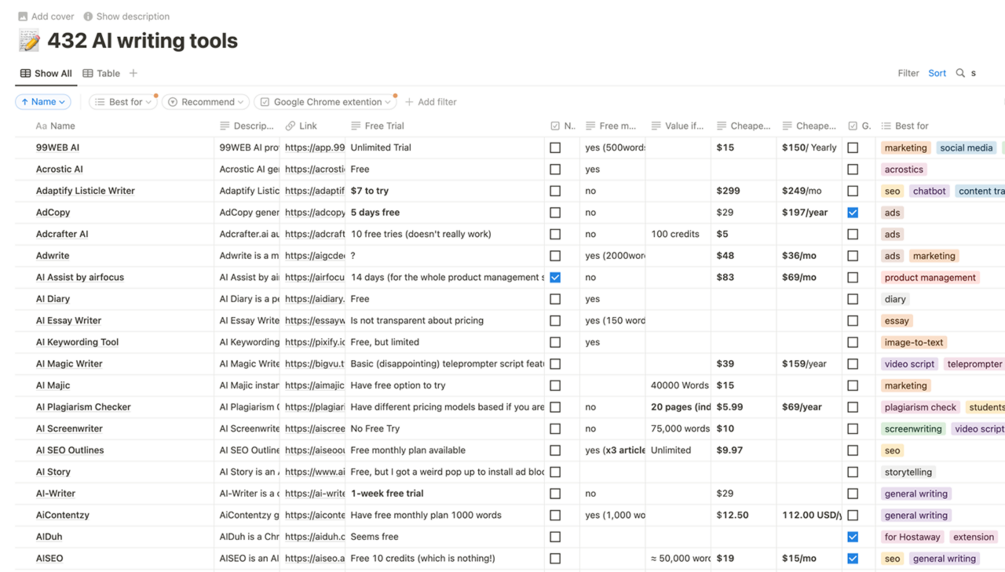The height and width of the screenshot is (572, 1005).
Task: Click the screenwriting tag
Action: pyautogui.click(x=913, y=428)
